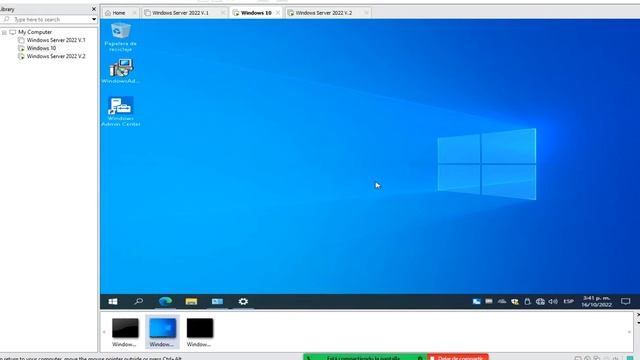Open the Papelera de reciclaje desktop icon
This screenshot has width=640, height=360.
[x=120, y=37]
